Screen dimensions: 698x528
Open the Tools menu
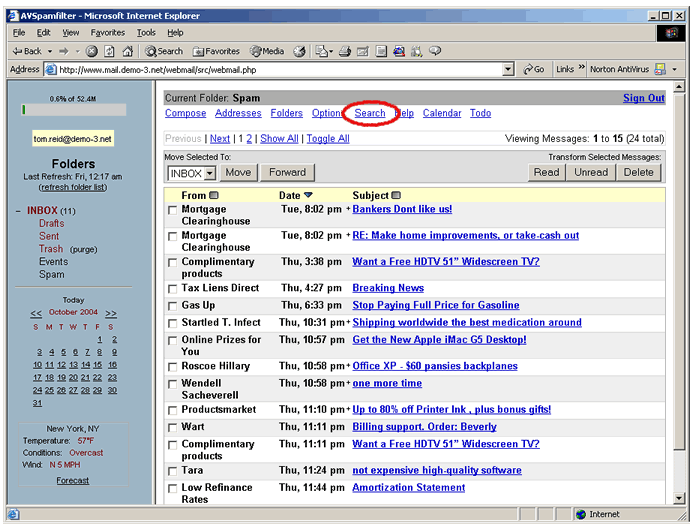tap(146, 32)
